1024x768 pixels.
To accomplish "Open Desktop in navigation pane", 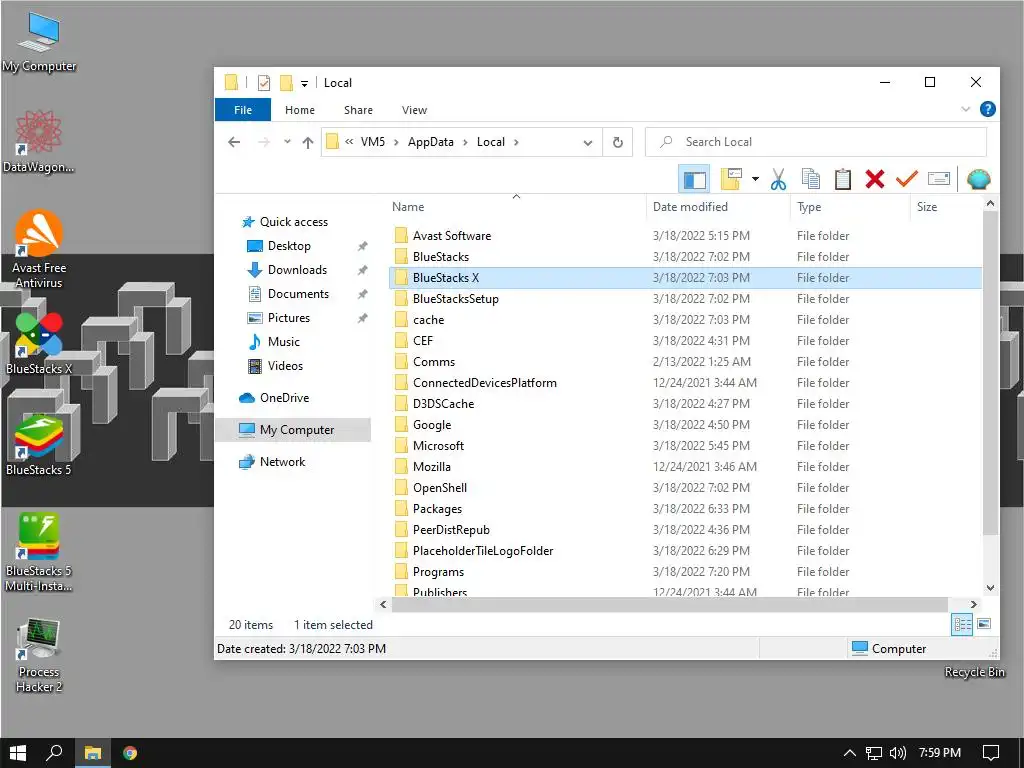I will pos(289,246).
